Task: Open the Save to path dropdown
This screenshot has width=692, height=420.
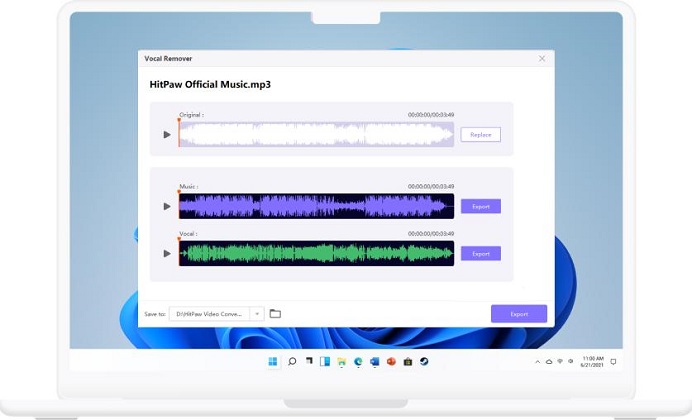Action: [257, 314]
